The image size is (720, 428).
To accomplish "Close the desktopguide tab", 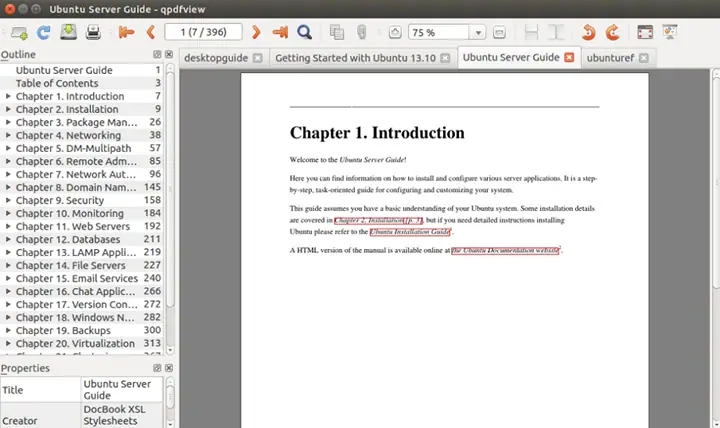I will click(258, 58).
